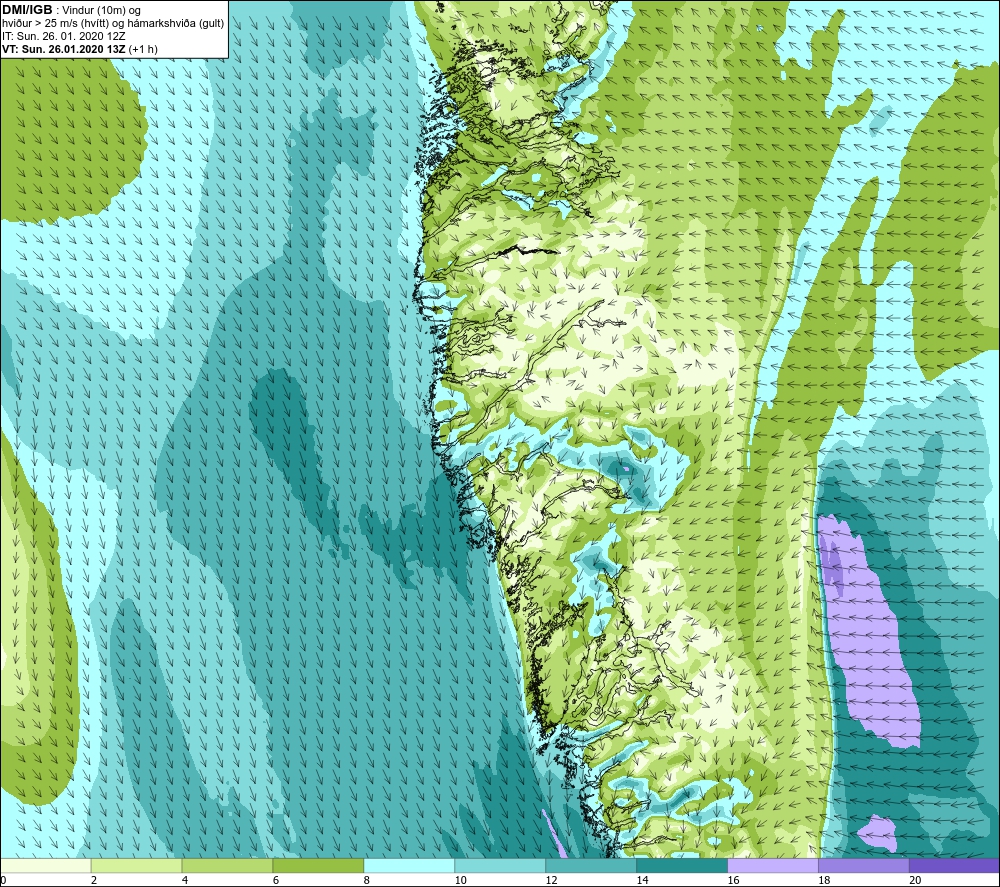Image resolution: width=1000 pixels, height=887 pixels.
Task: Select the 12–14 m/s teal swatch
Action: (x=591, y=865)
